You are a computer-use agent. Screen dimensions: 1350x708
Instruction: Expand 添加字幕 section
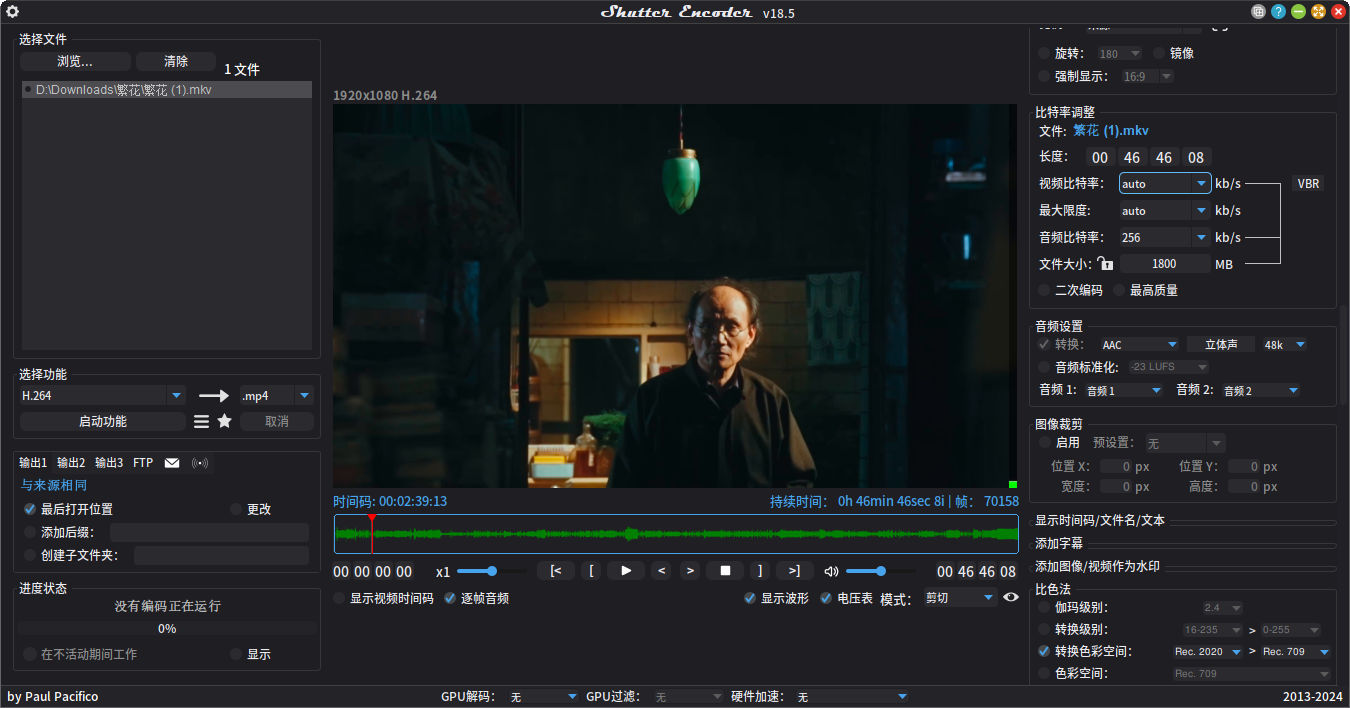(1059, 544)
